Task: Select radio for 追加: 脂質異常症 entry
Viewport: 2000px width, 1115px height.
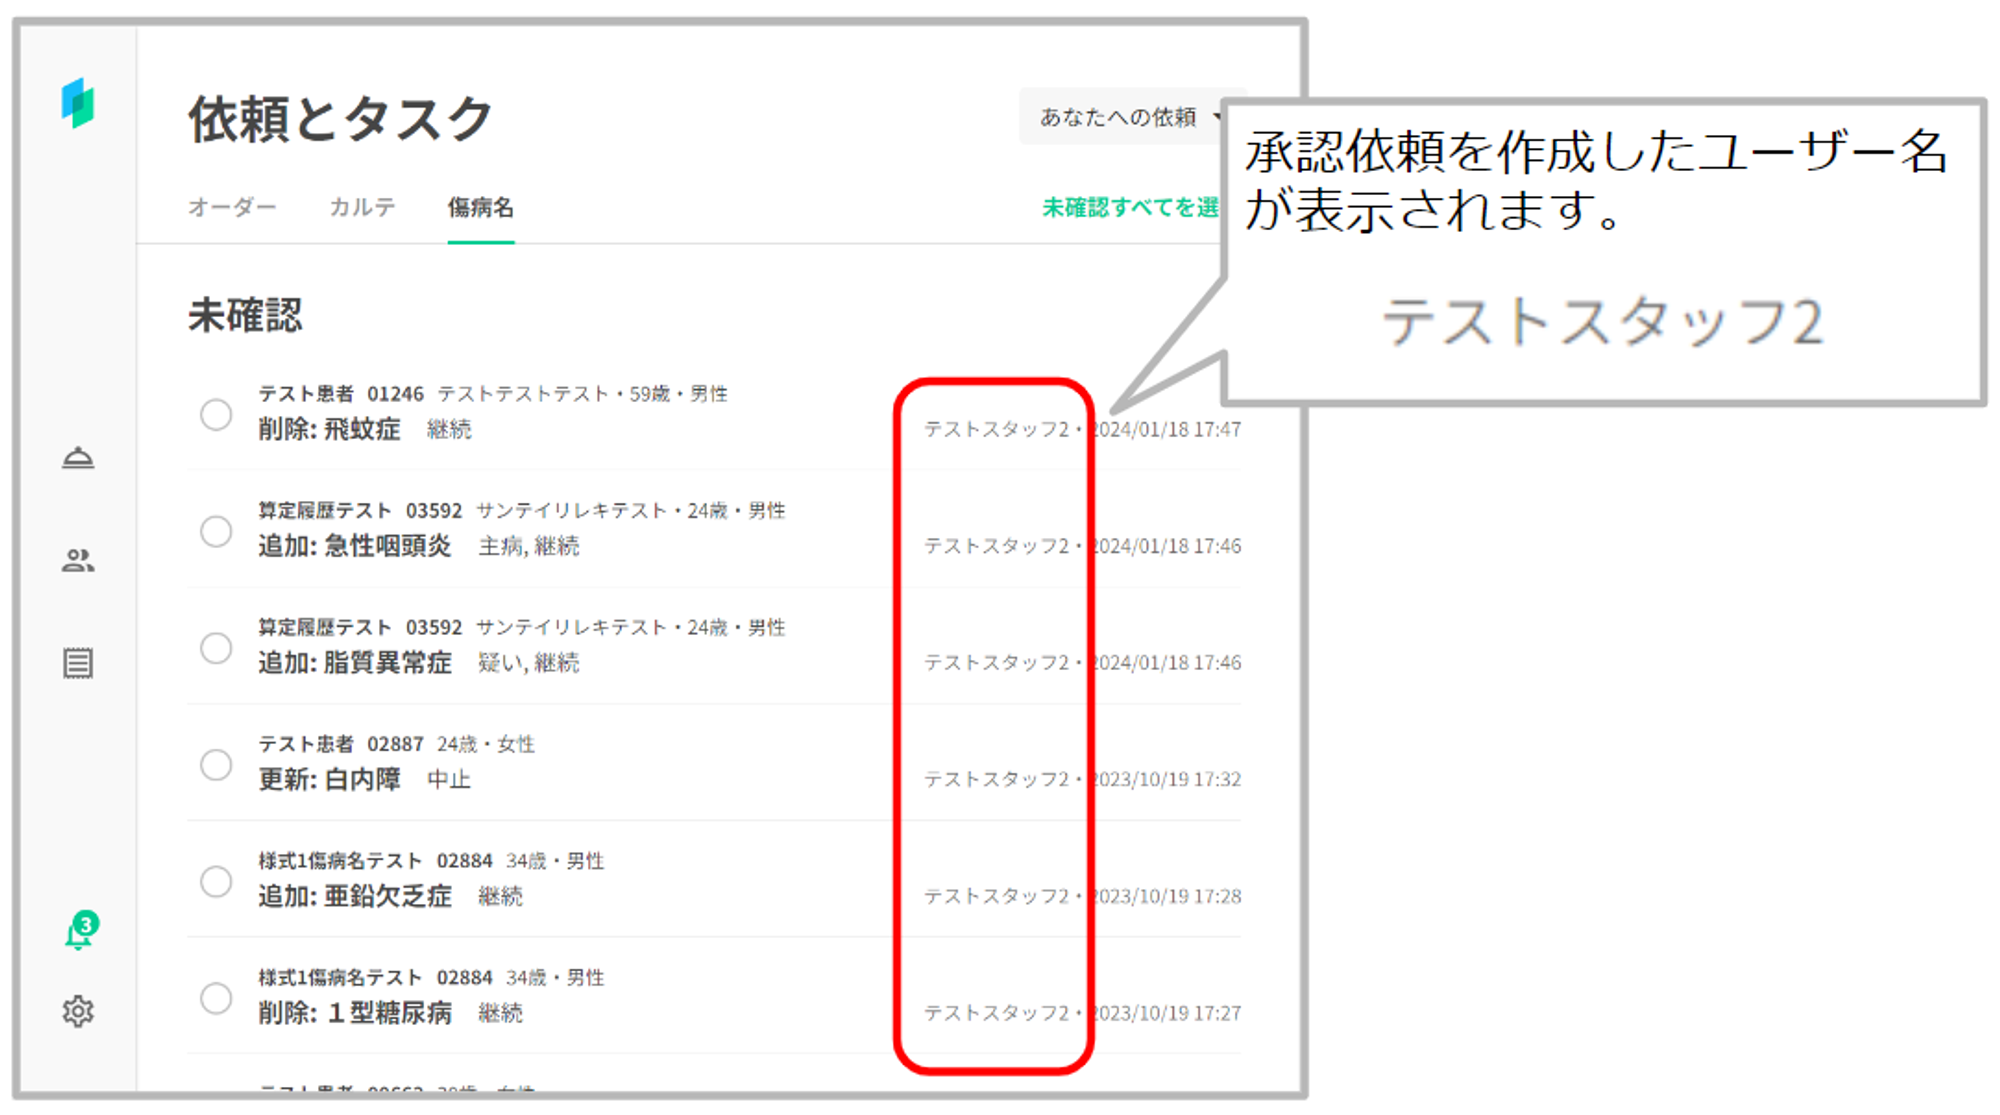Action: [216, 648]
